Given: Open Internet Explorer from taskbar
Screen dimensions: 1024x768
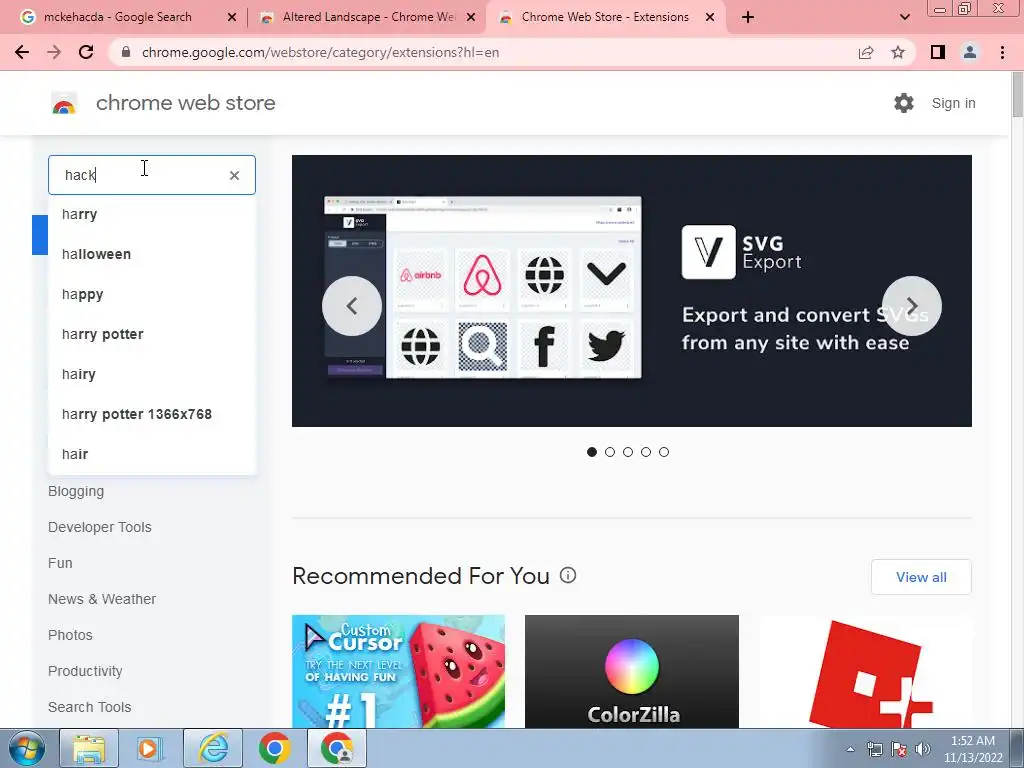Looking at the screenshot, I should click(x=213, y=748).
